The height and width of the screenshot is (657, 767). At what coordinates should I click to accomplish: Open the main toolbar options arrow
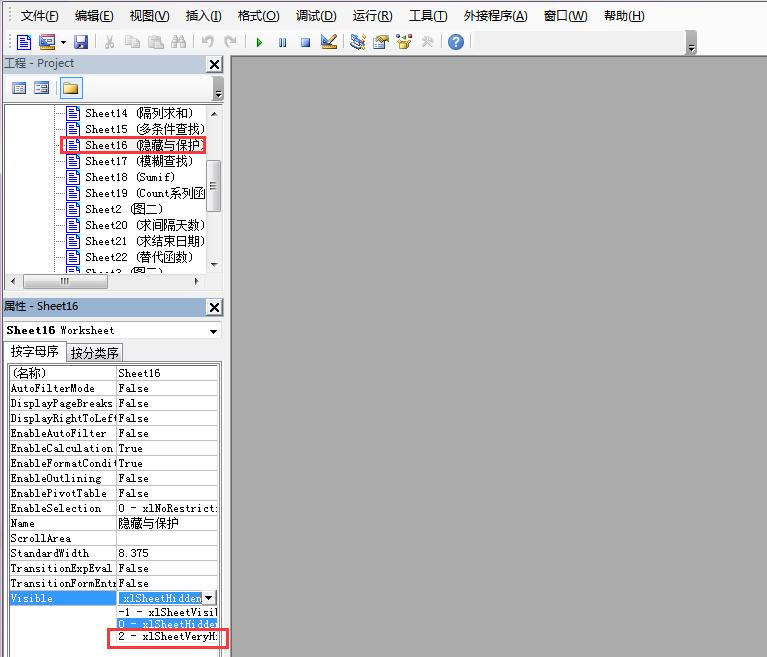pyautogui.click(x=691, y=43)
